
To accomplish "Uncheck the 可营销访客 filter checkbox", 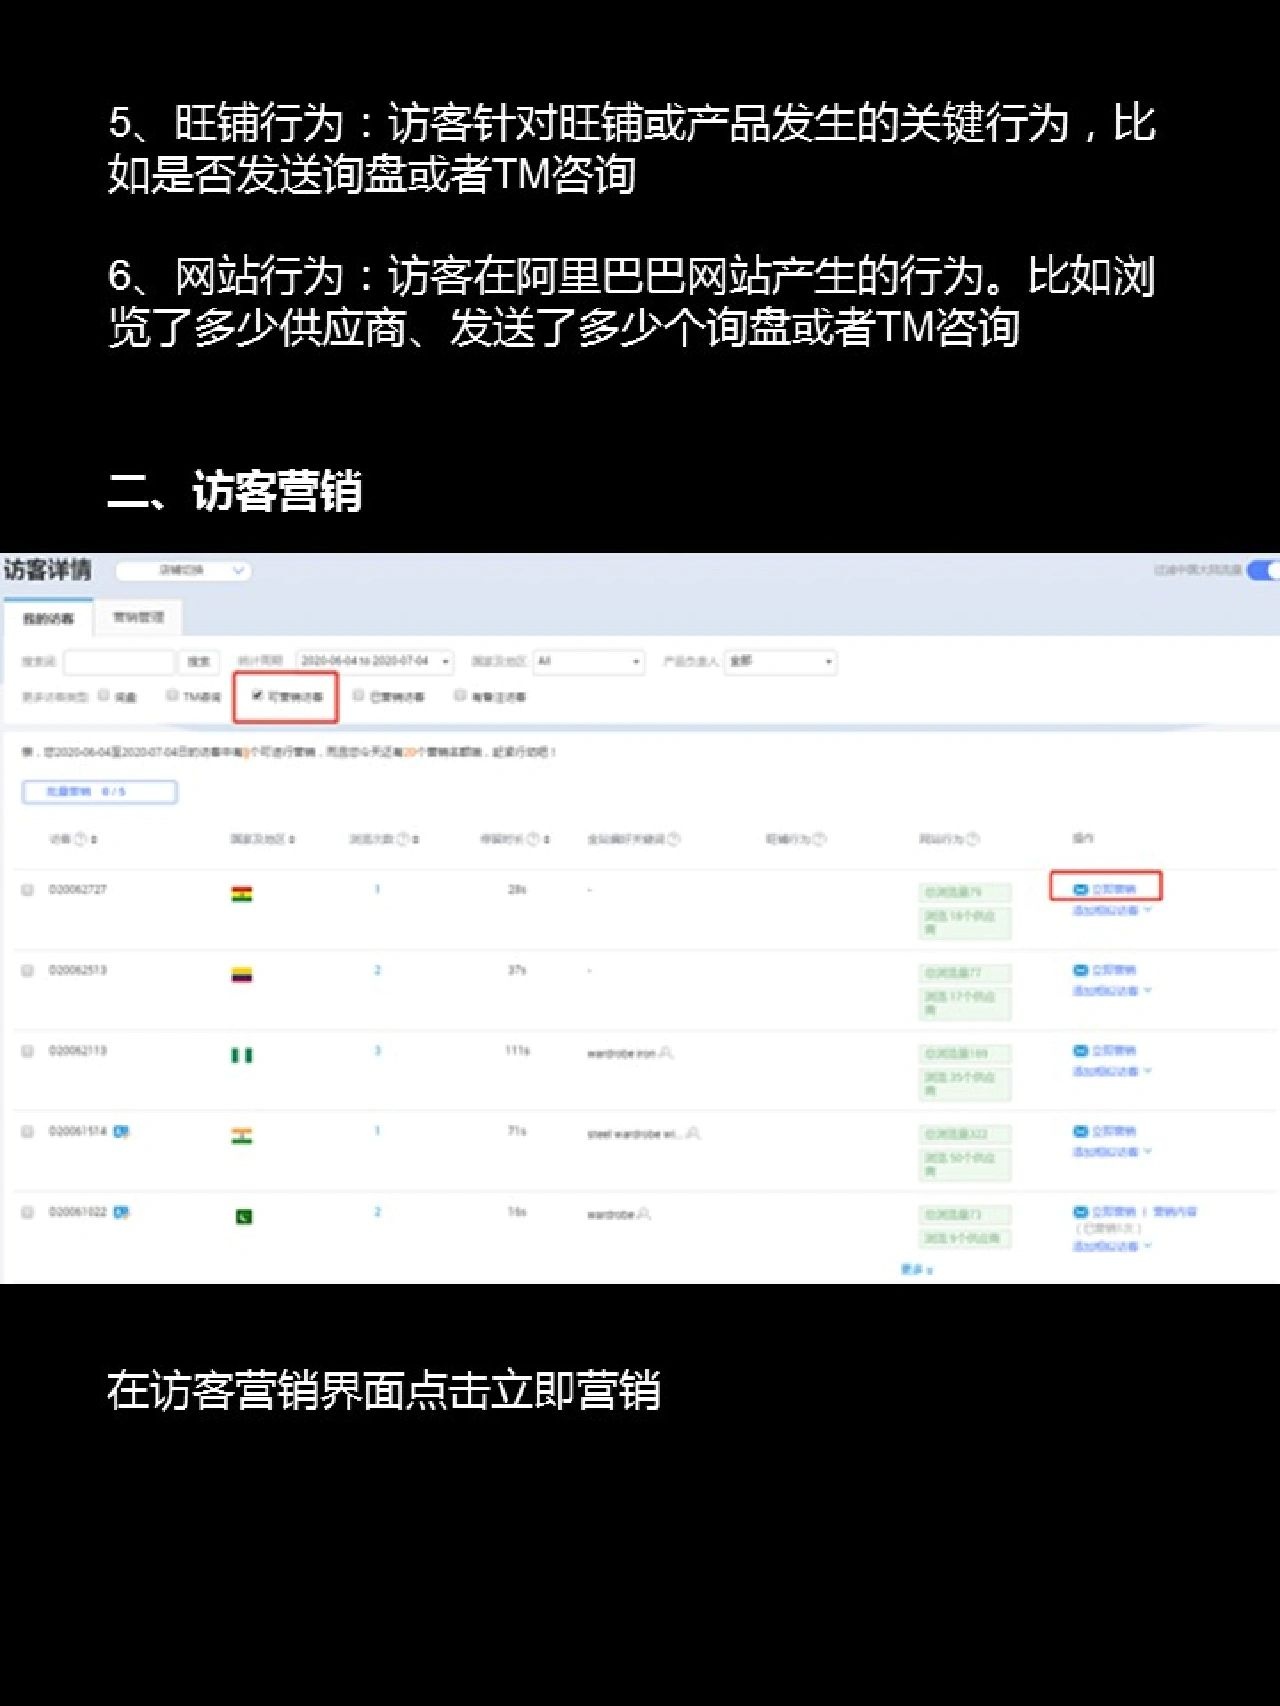I will pos(257,695).
